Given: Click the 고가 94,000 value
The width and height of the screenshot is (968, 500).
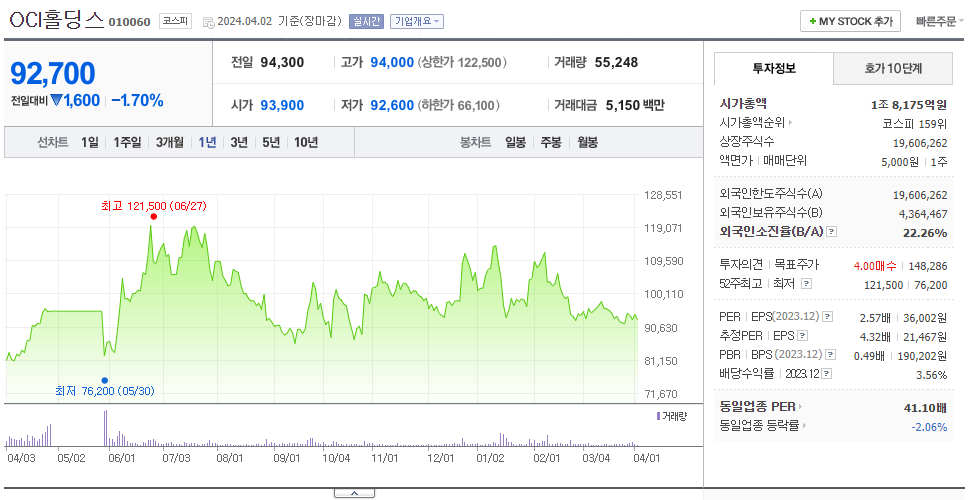Looking at the screenshot, I should click(x=392, y=62).
